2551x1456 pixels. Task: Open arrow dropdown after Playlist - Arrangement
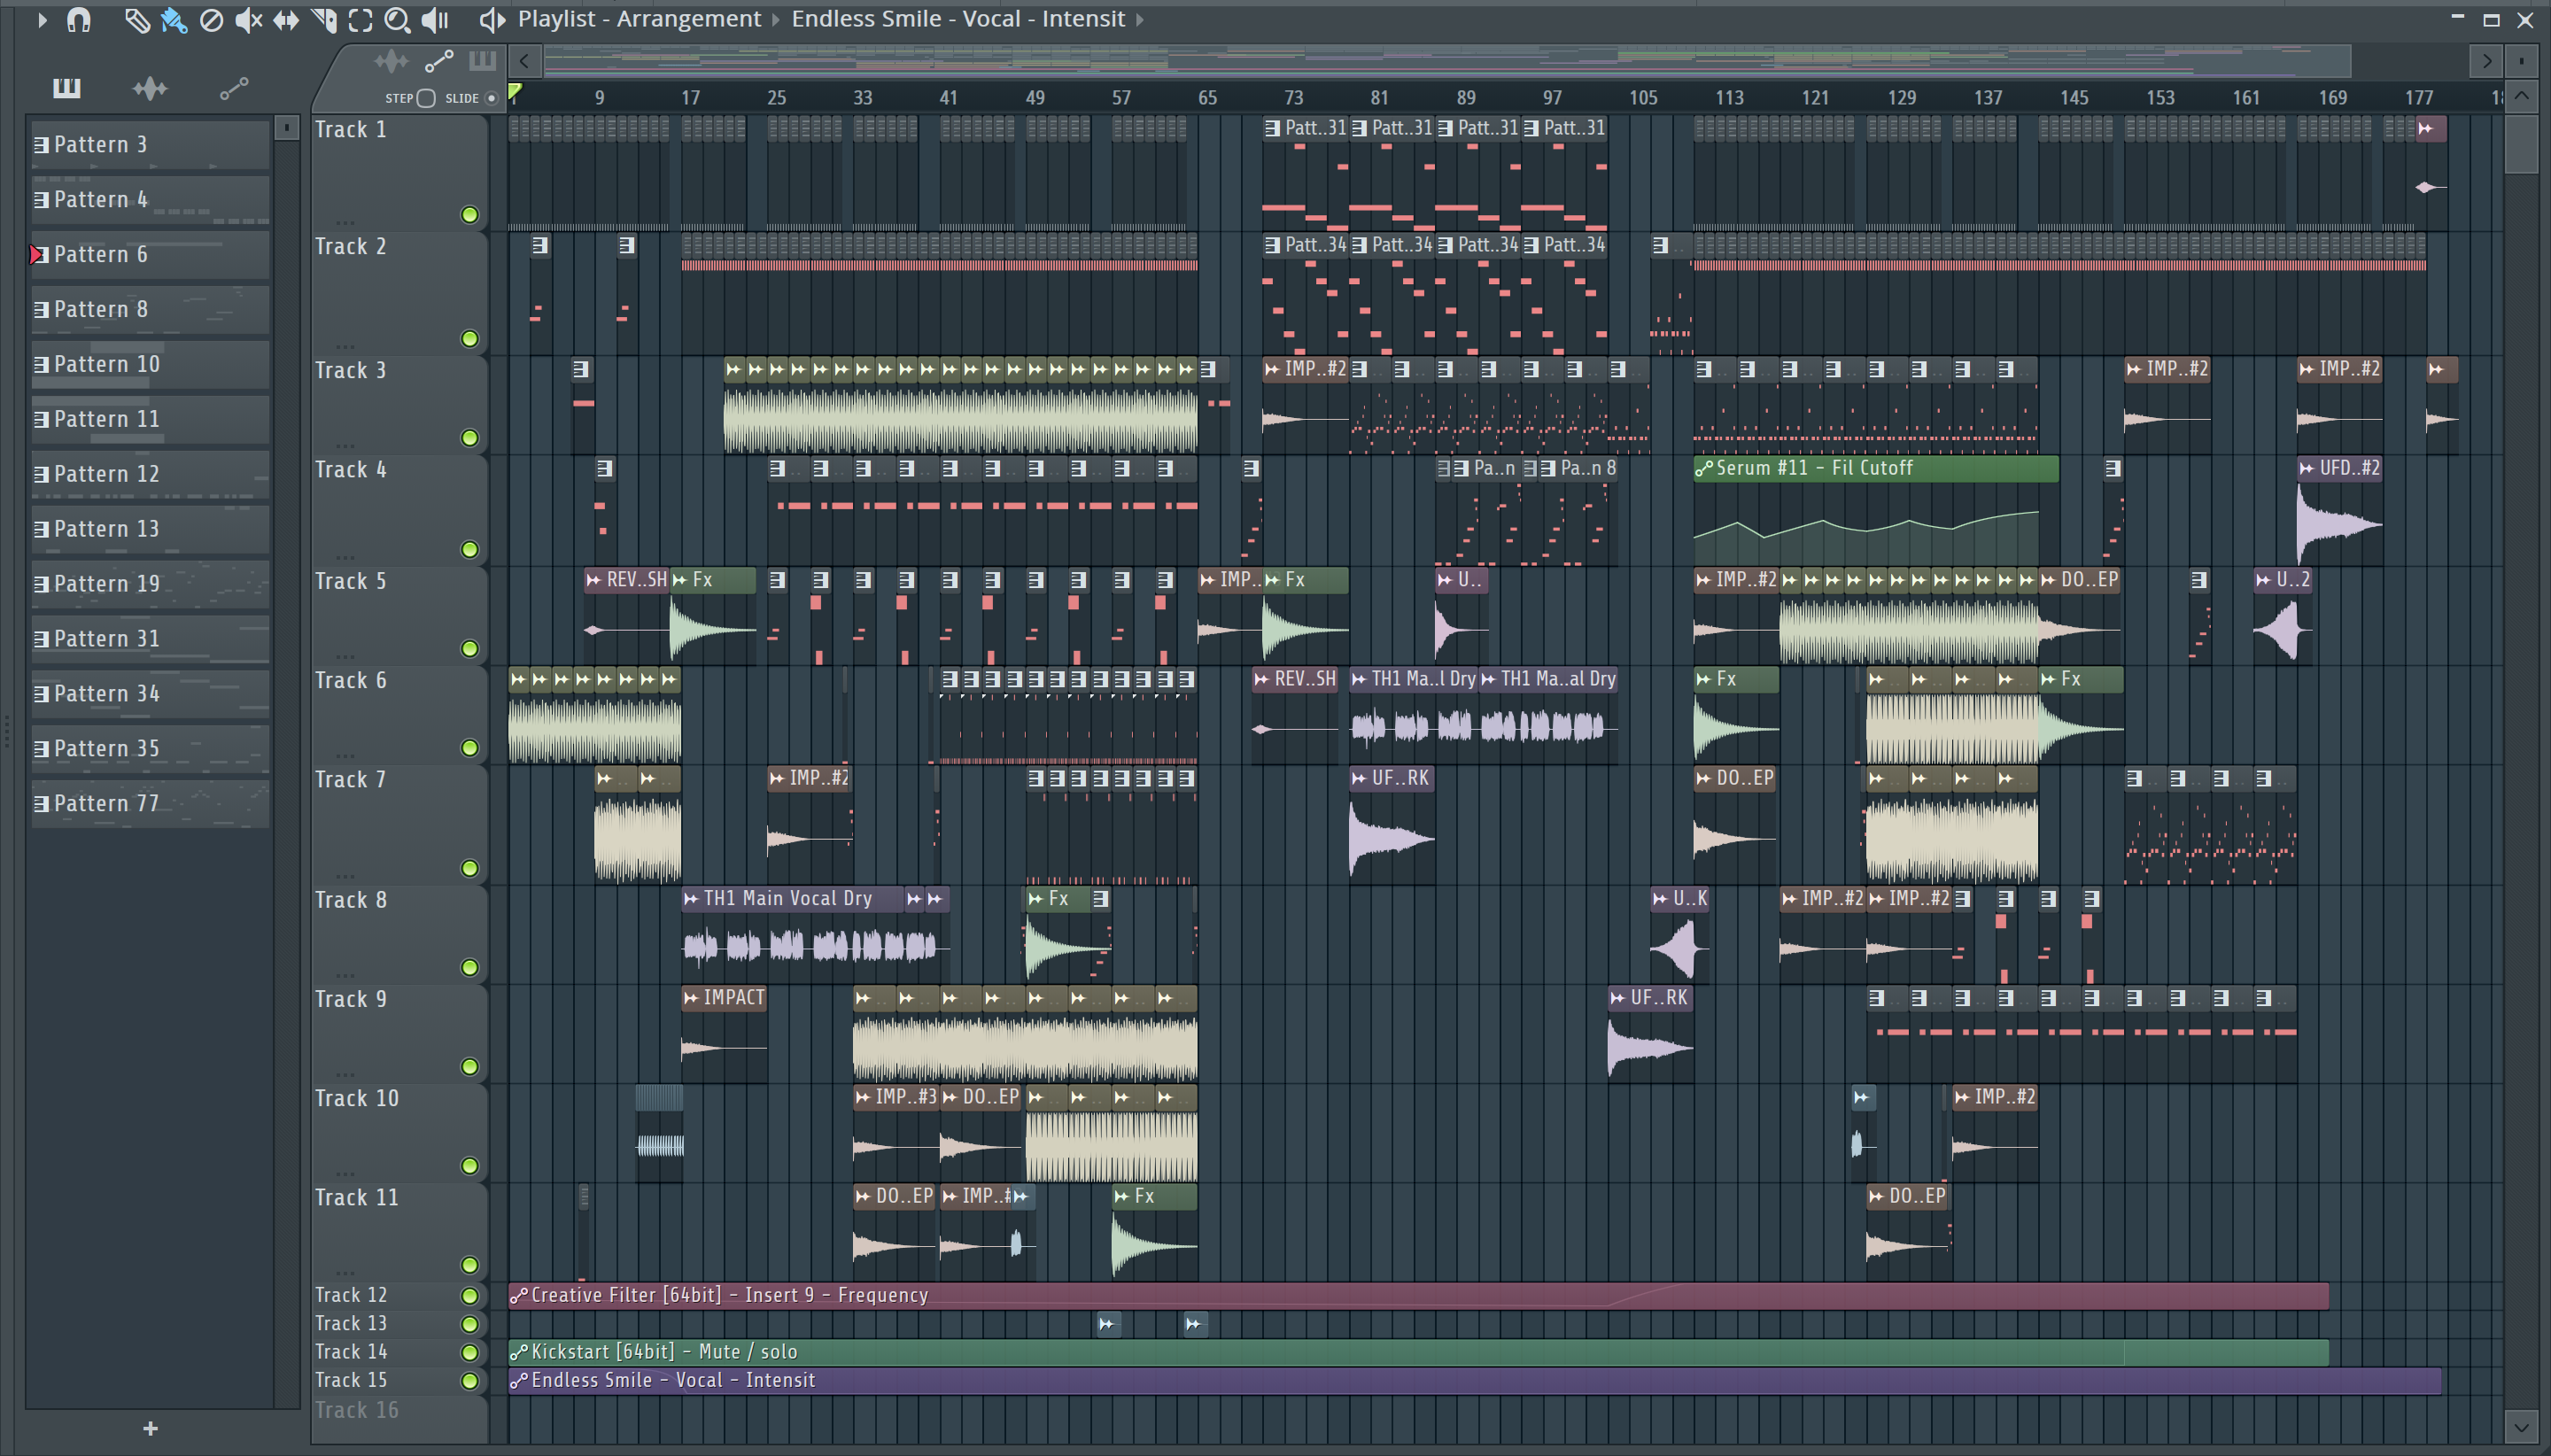click(x=775, y=19)
